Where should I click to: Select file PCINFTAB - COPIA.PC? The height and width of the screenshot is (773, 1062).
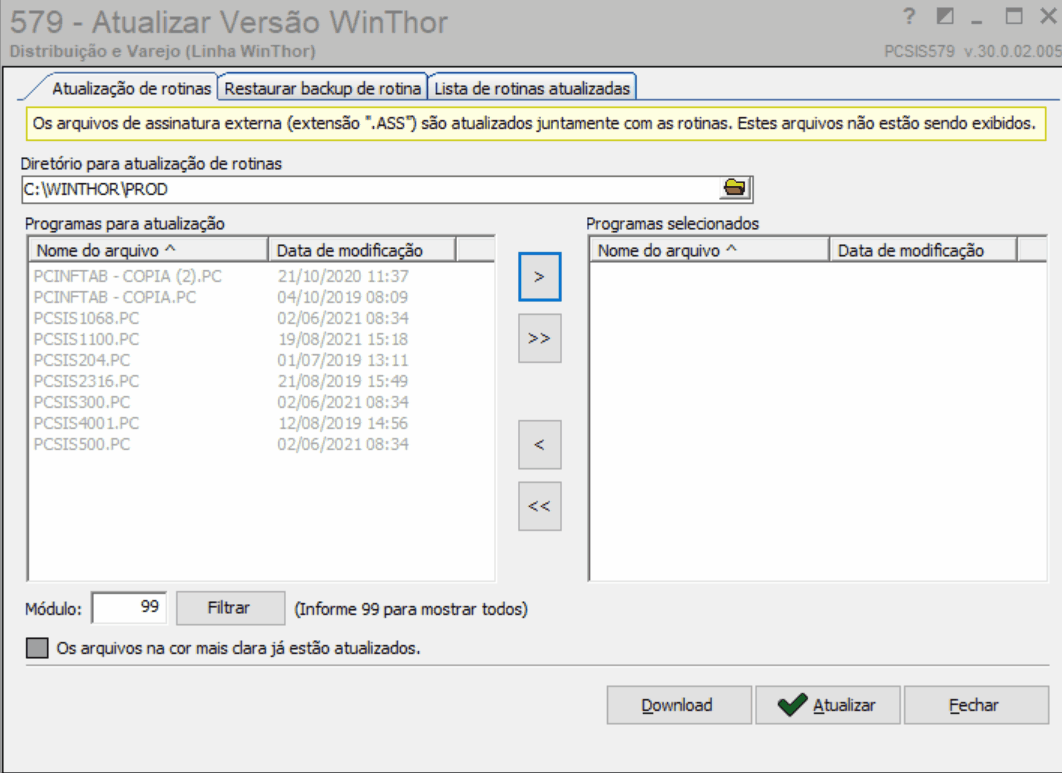[114, 297]
